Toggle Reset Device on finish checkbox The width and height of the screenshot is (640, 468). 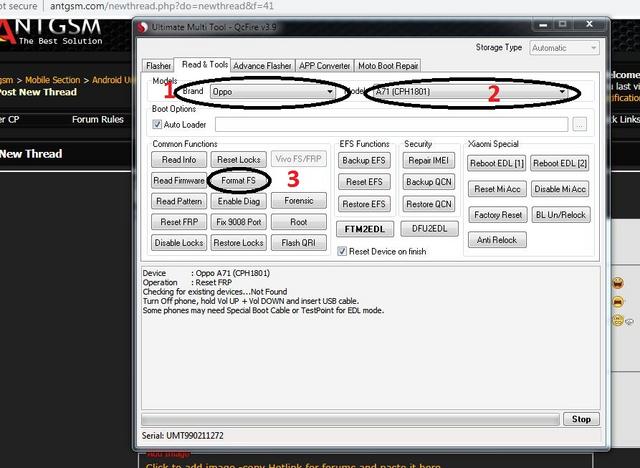(x=342, y=251)
